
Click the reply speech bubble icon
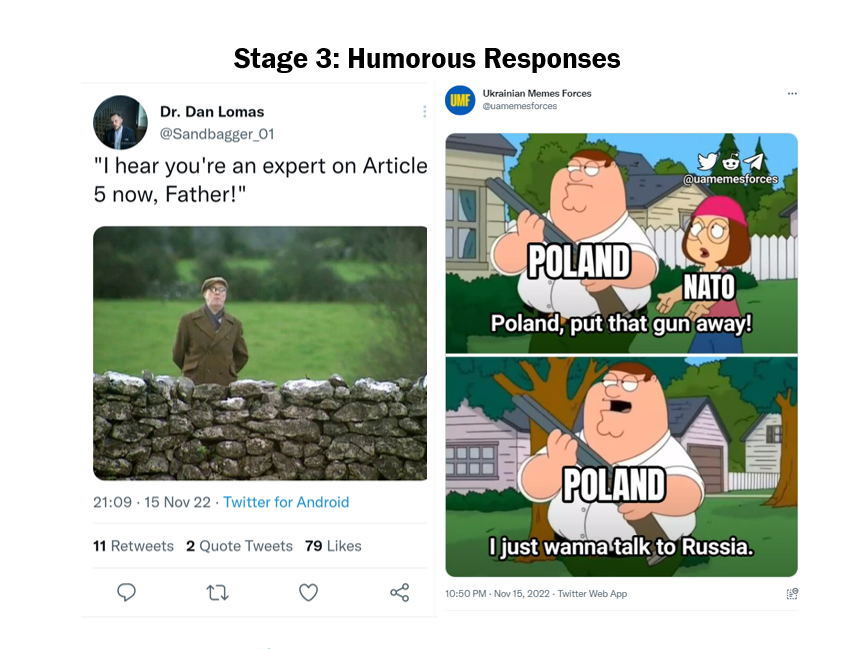point(127,592)
